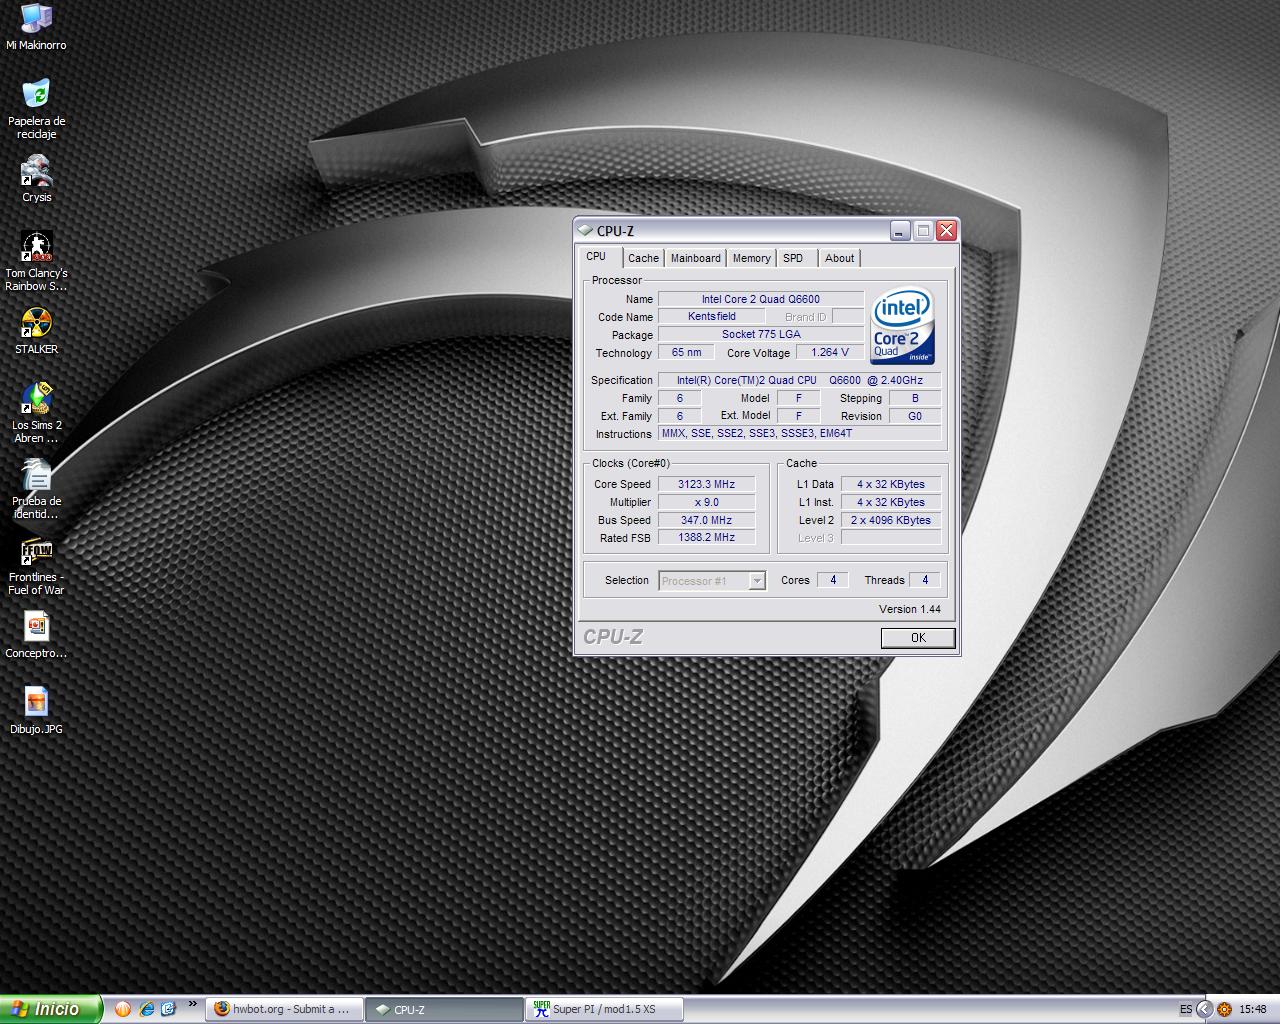Click the Code Name field Kentsfield
1280x1024 pixels.
pos(711,316)
